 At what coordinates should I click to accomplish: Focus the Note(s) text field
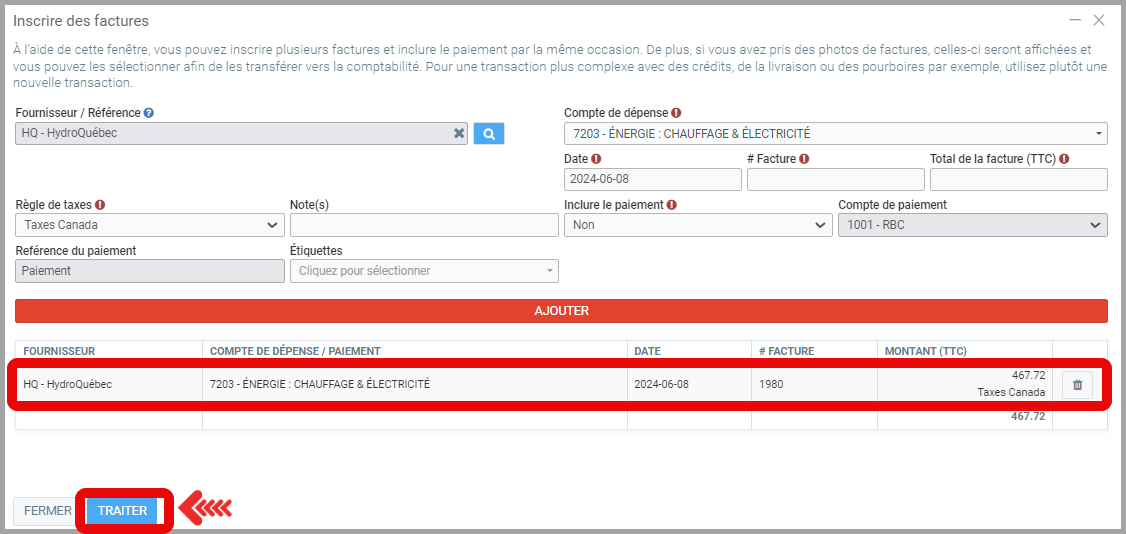click(424, 225)
